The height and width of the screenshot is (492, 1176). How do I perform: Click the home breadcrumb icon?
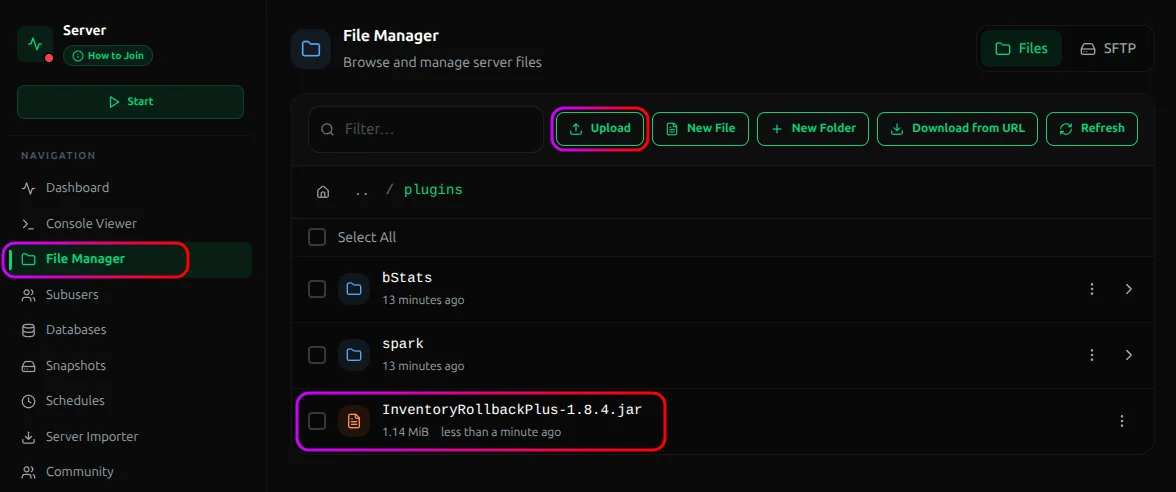click(x=323, y=191)
